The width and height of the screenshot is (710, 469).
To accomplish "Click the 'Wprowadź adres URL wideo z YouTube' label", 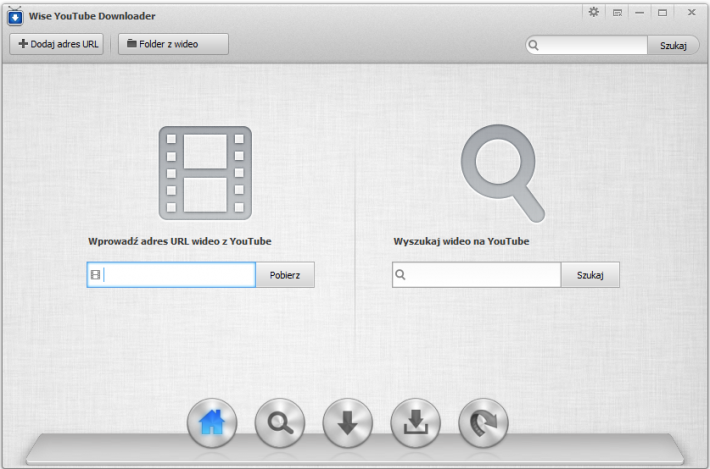I will pyautogui.click(x=180, y=241).
